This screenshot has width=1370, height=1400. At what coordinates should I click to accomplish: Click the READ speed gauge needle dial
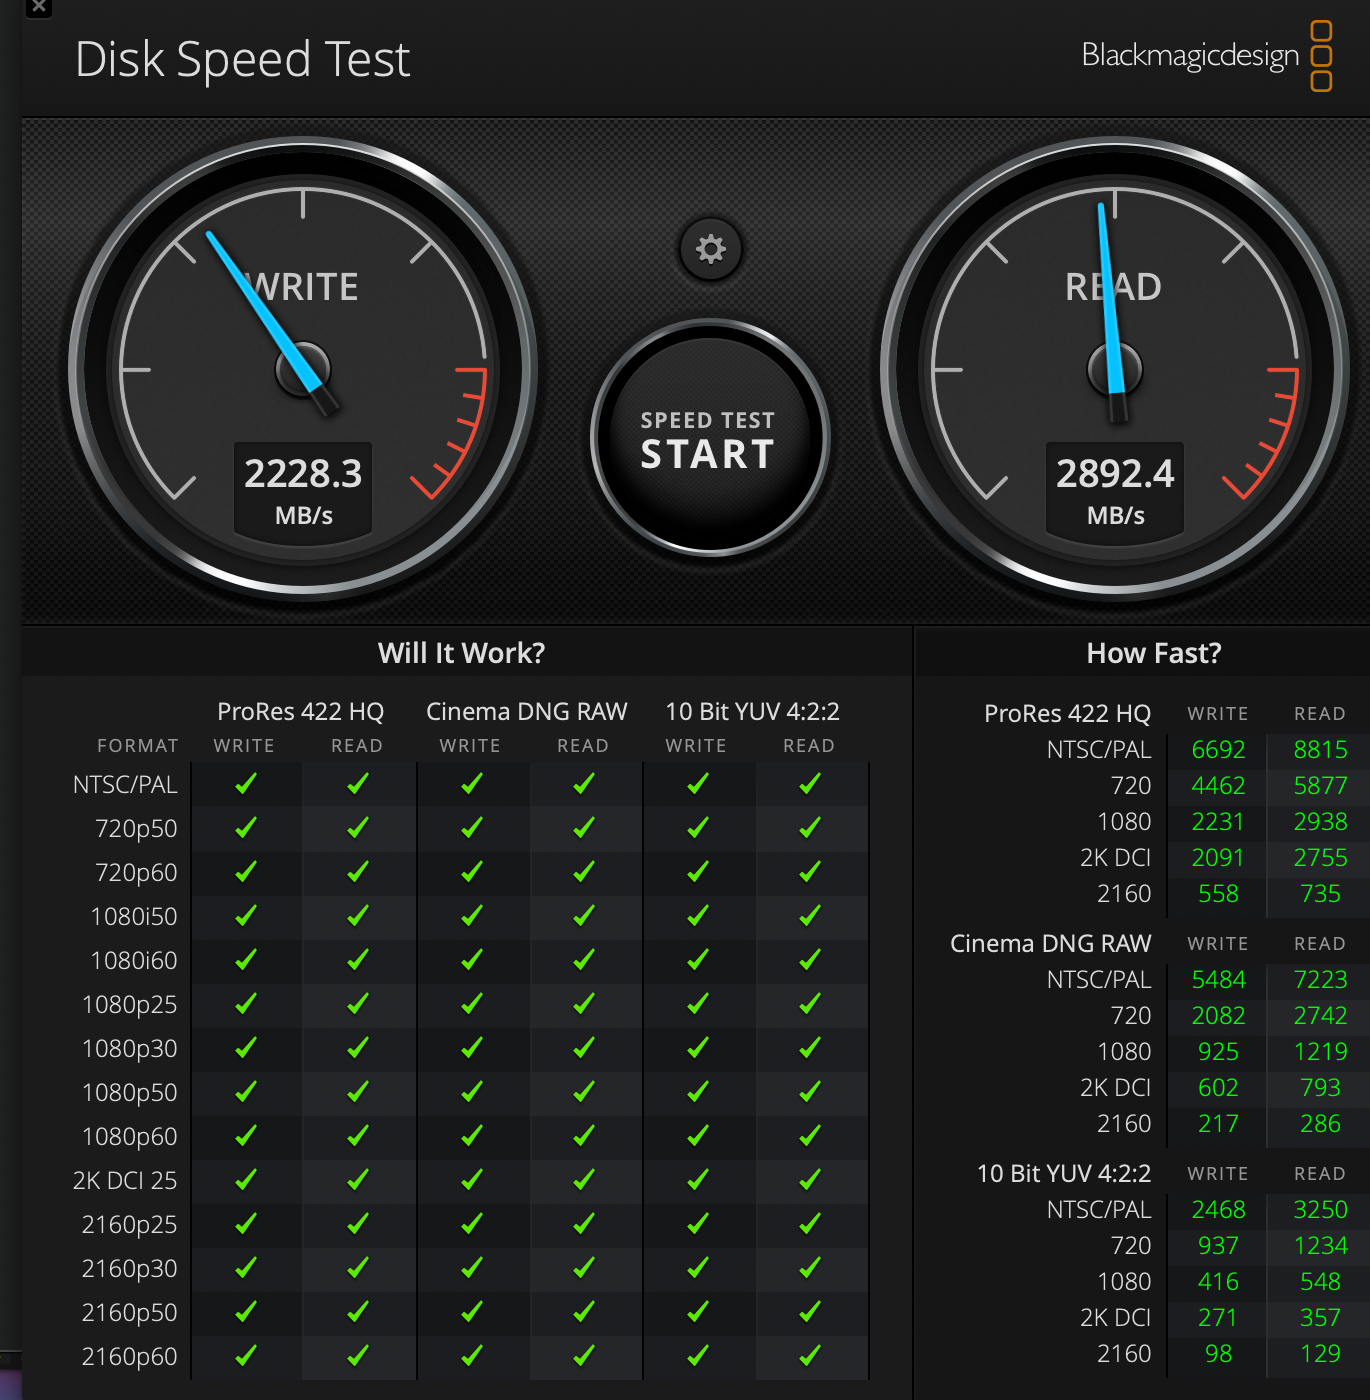(x=1115, y=369)
